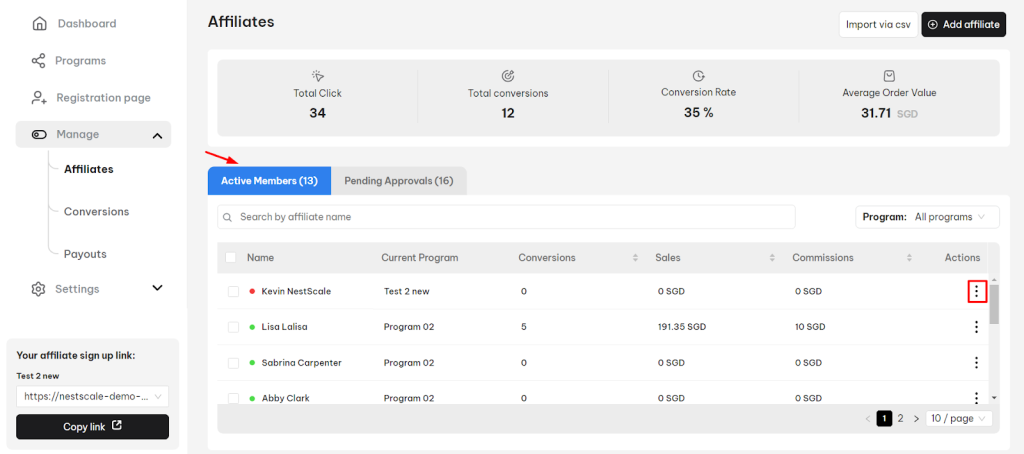This screenshot has height=454, width=1024.
Task: Open actions menu for Sabrina Carpenter
Action: [x=976, y=363]
